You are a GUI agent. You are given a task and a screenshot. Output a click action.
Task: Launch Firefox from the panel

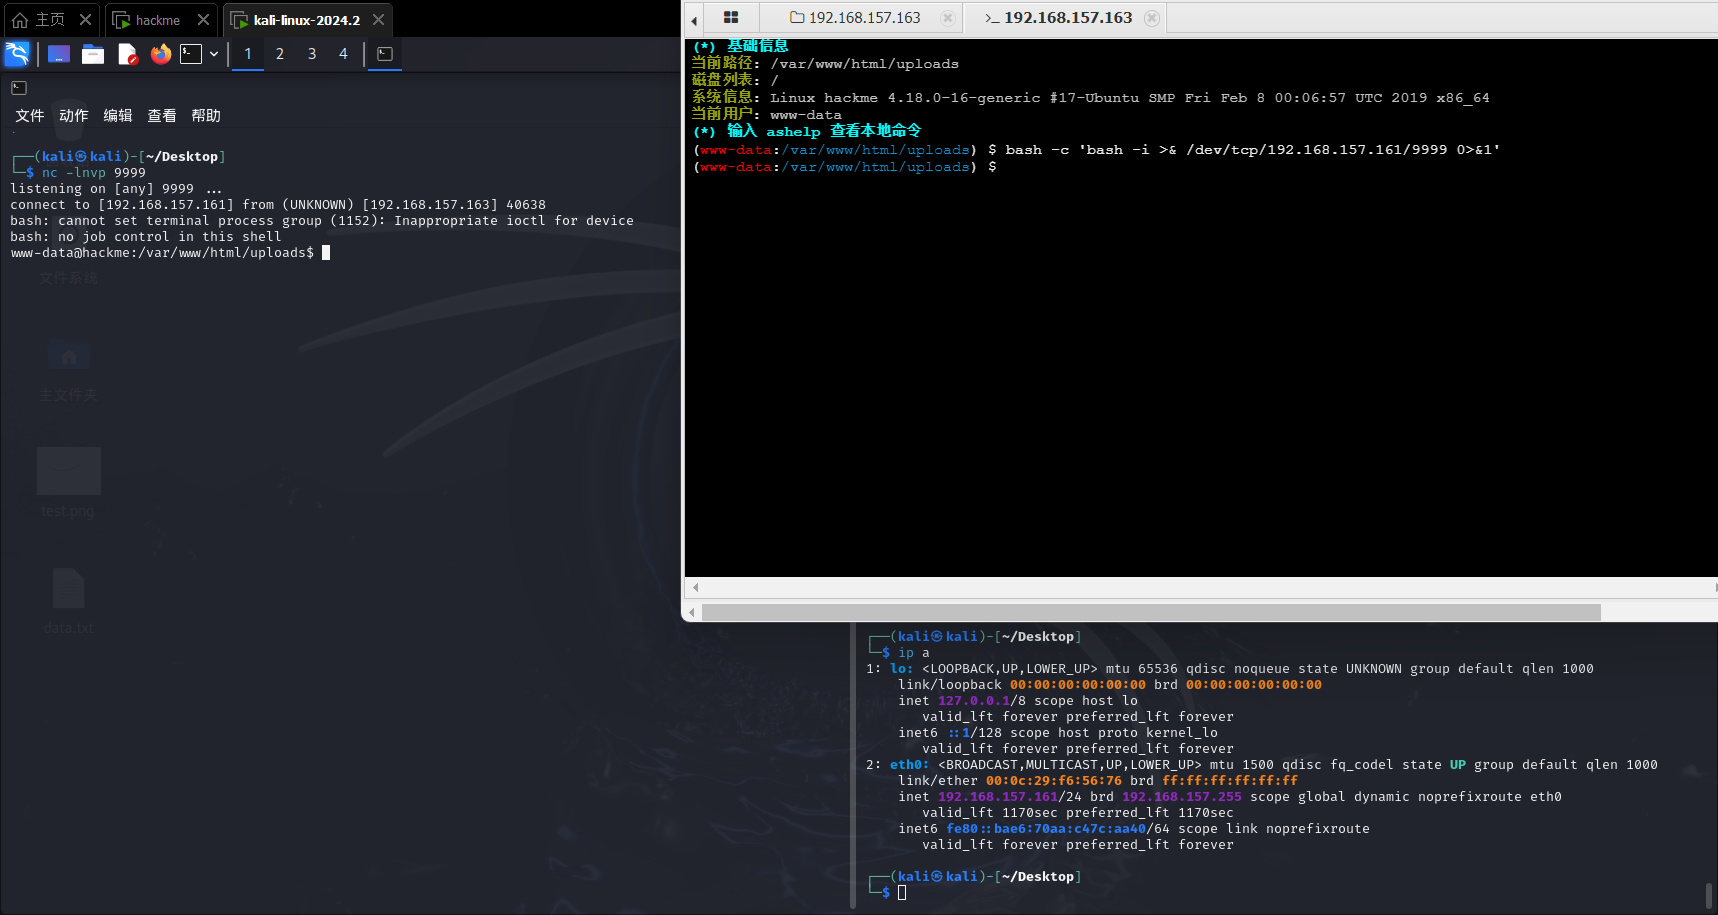pyautogui.click(x=161, y=54)
